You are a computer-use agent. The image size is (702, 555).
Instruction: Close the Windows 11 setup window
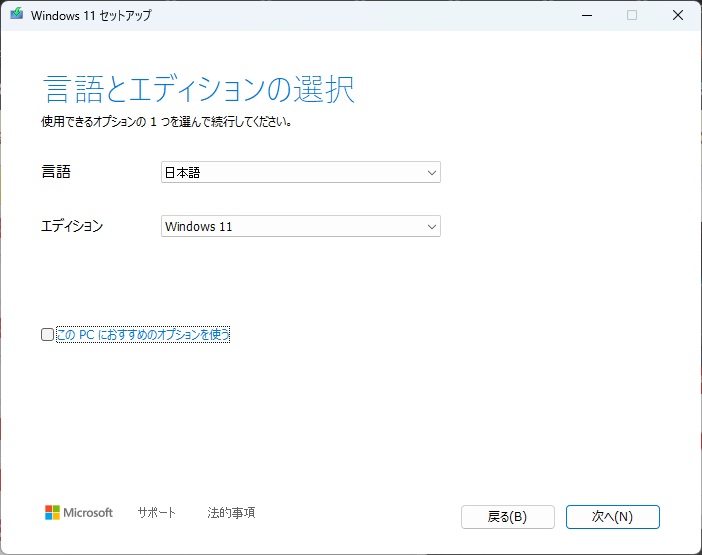pyautogui.click(x=678, y=15)
